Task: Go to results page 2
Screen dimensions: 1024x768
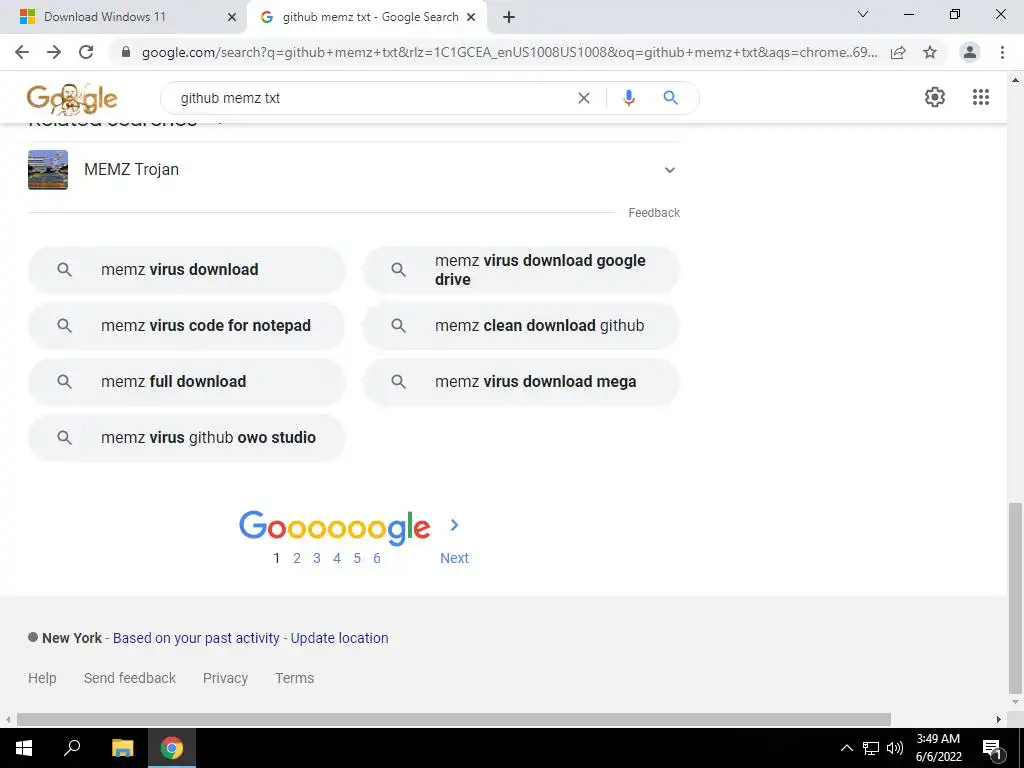Action: (296, 558)
